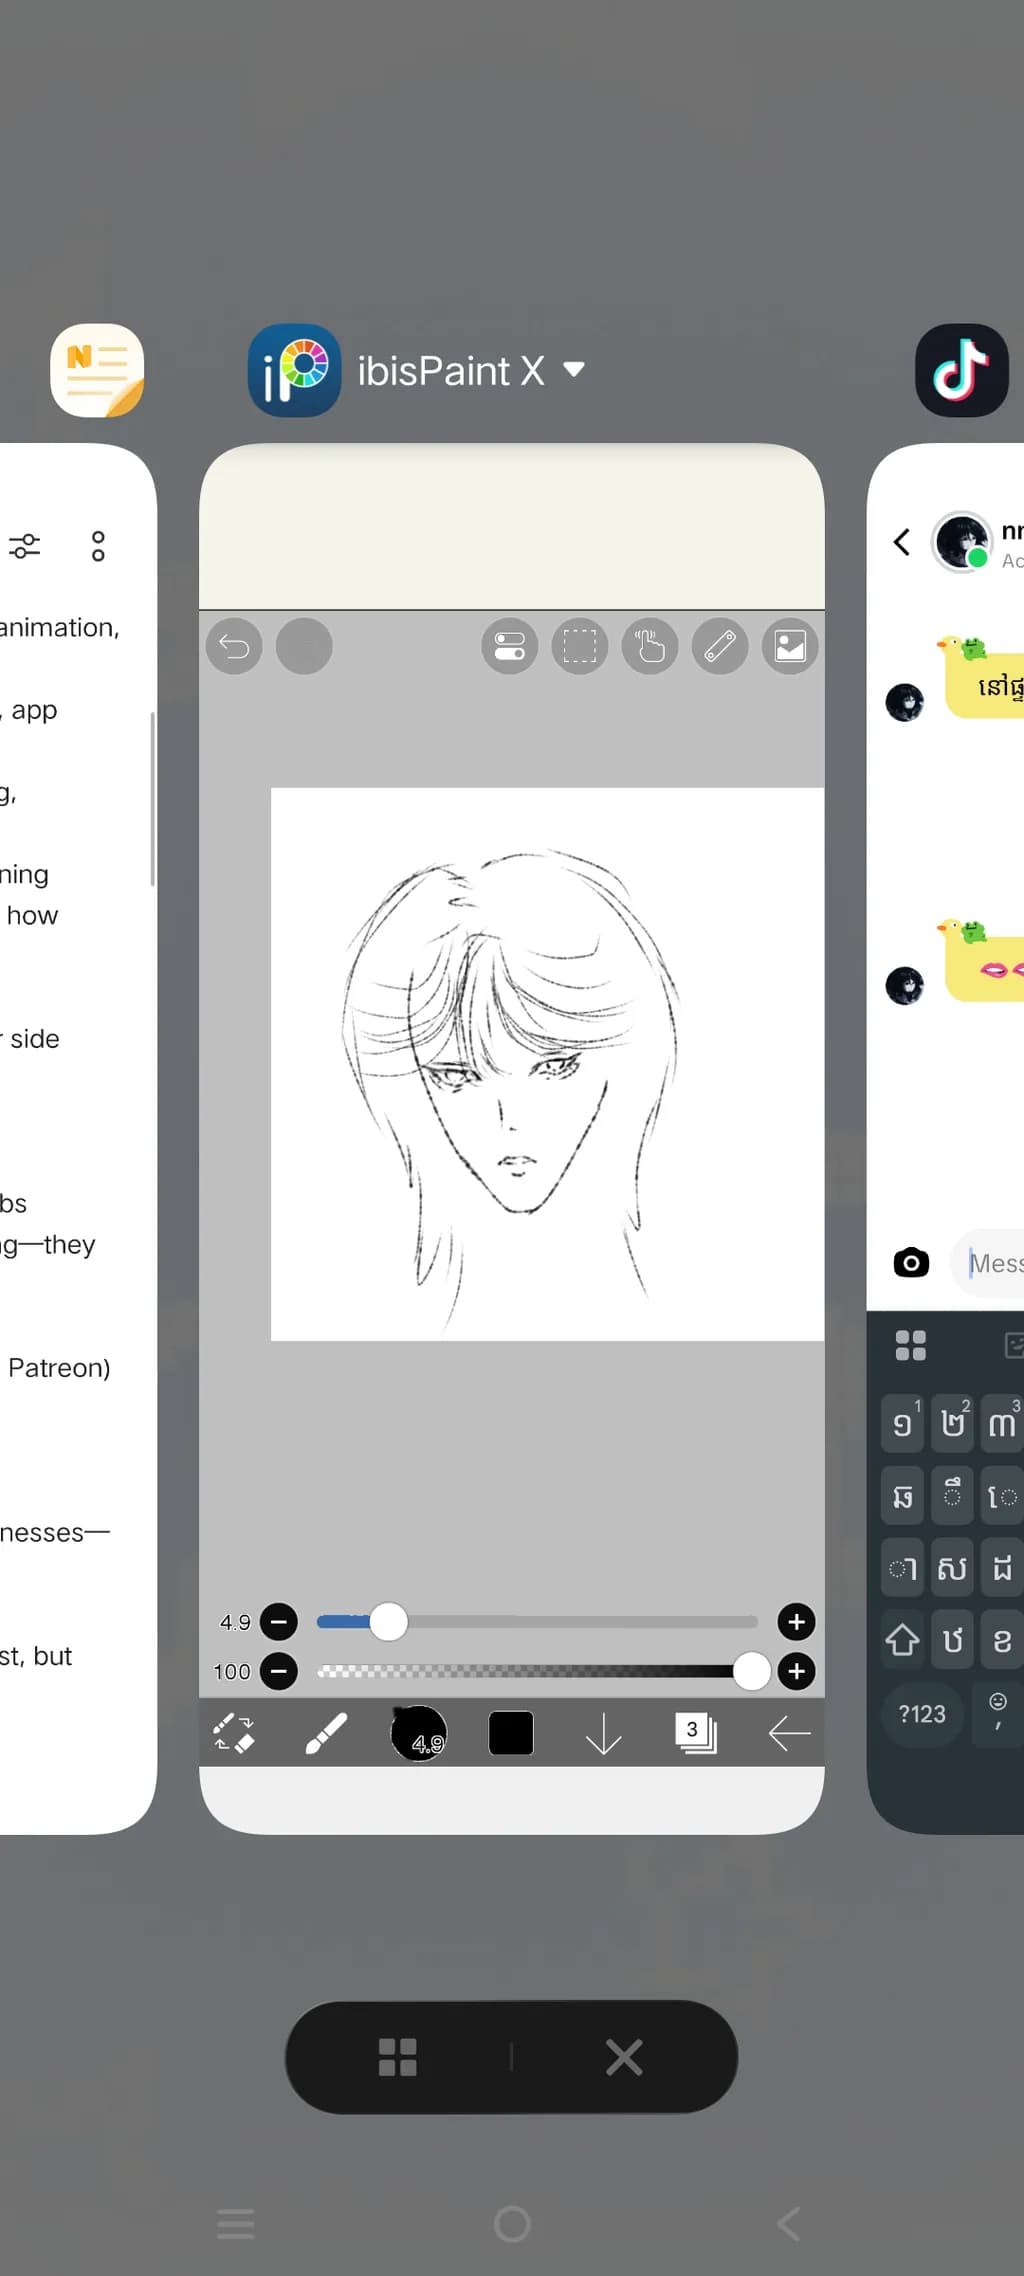Click the opacity slider handle

(x=751, y=1671)
